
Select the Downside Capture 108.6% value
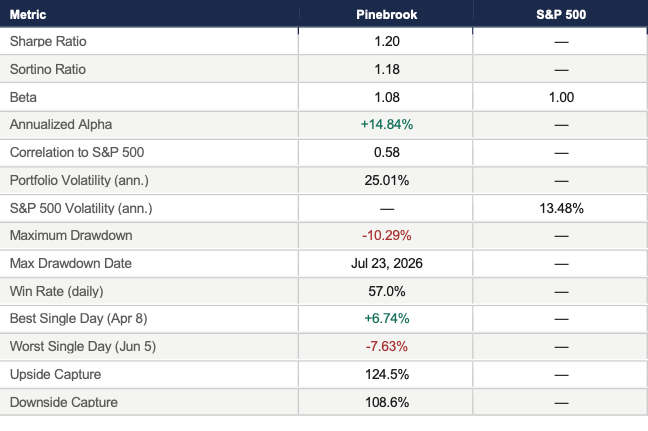click(387, 402)
